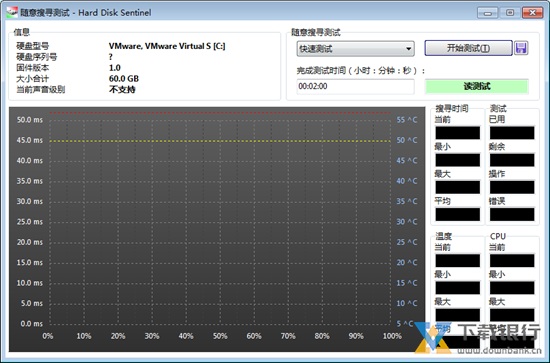Click the green 读测试 read test indicator
The width and height of the screenshot is (550, 363).
[477, 86]
